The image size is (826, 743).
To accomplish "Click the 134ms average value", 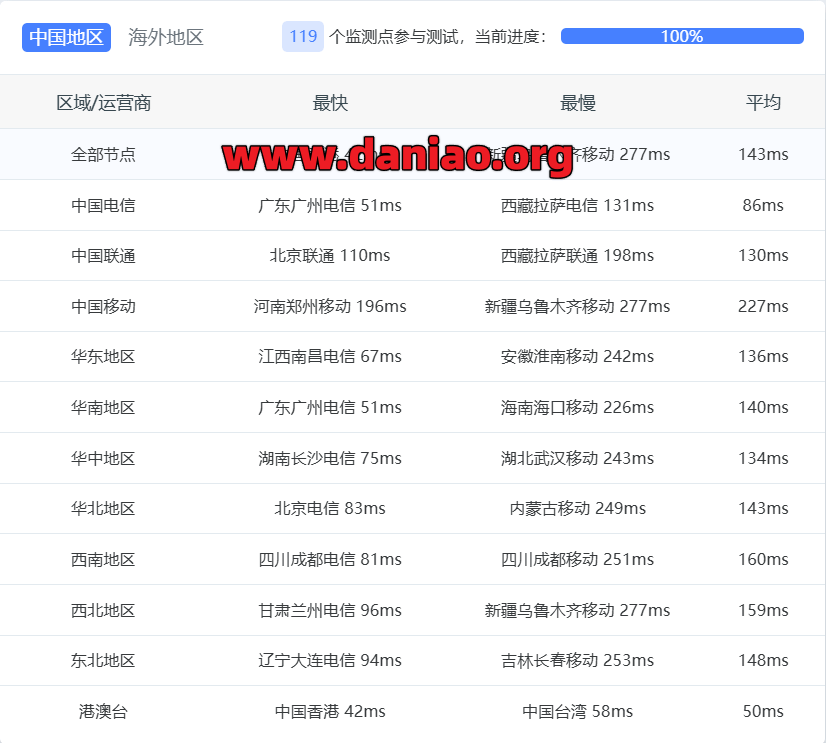I will click(x=763, y=458).
